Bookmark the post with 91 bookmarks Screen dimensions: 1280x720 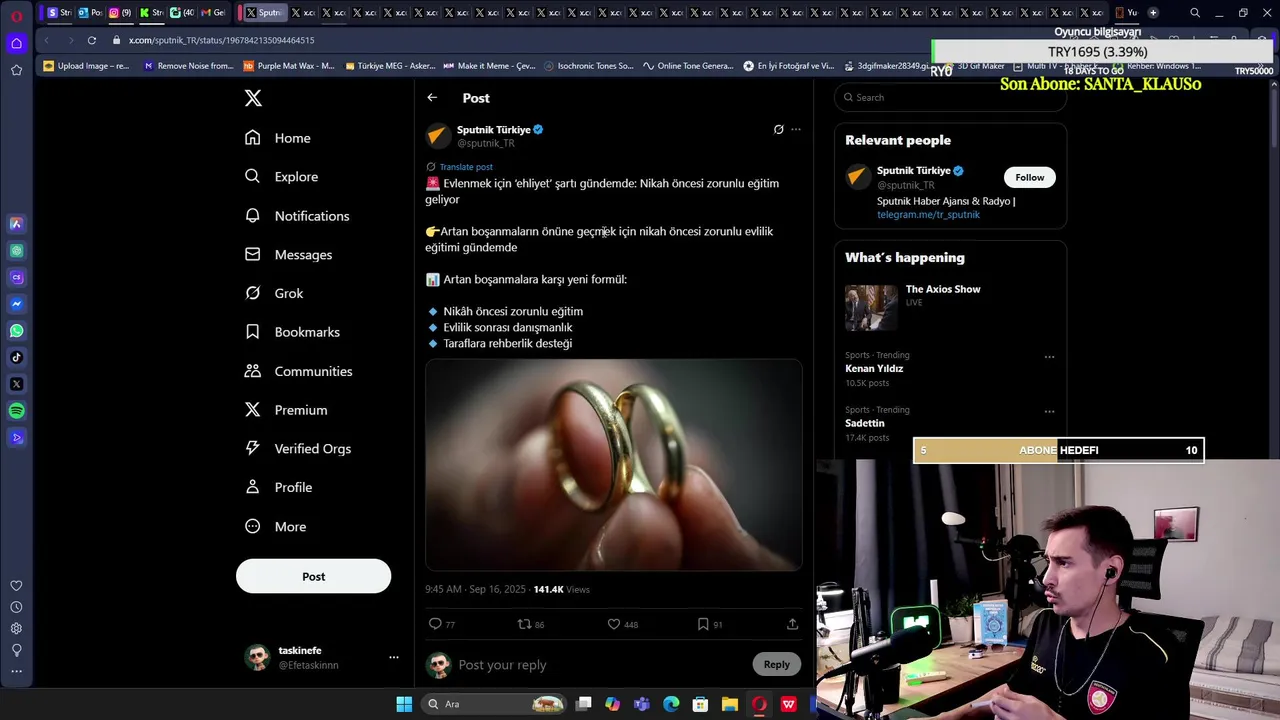[x=703, y=624]
